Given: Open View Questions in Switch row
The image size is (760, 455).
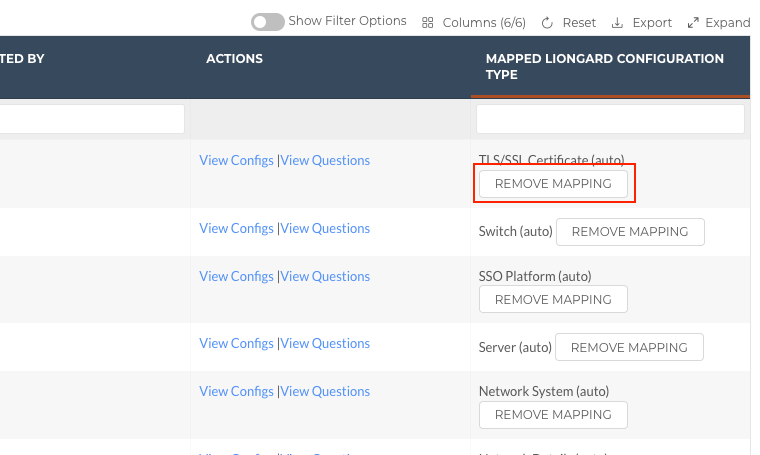Looking at the screenshot, I should coord(325,228).
